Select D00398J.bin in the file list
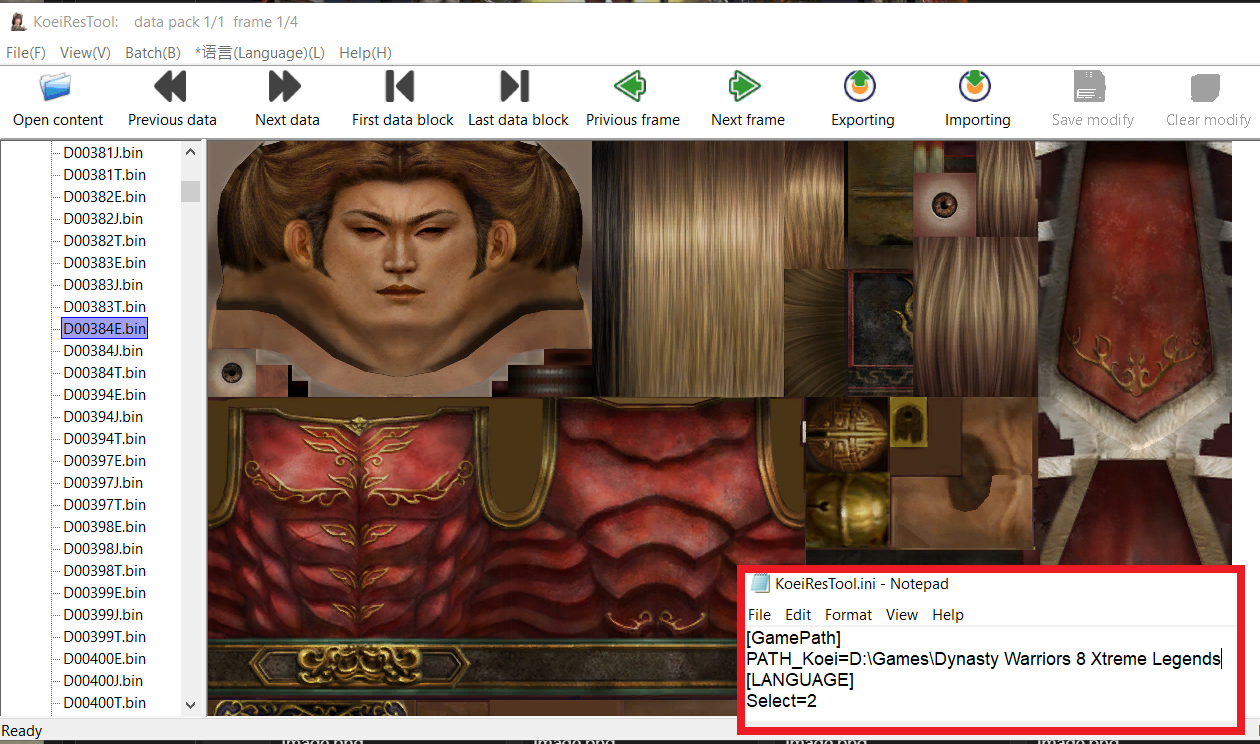Screen dimensions: 1260x744 click(104, 548)
